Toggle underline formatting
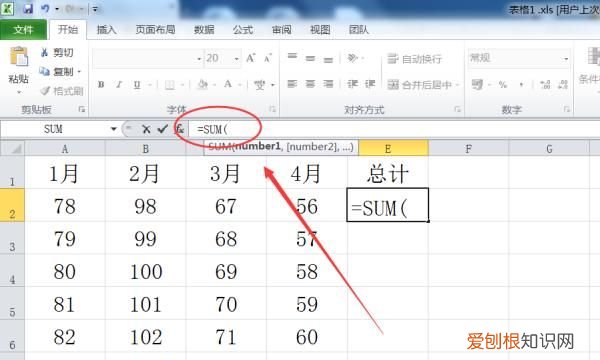Image resolution: width=600 pixels, height=360 pixels. [x=137, y=85]
